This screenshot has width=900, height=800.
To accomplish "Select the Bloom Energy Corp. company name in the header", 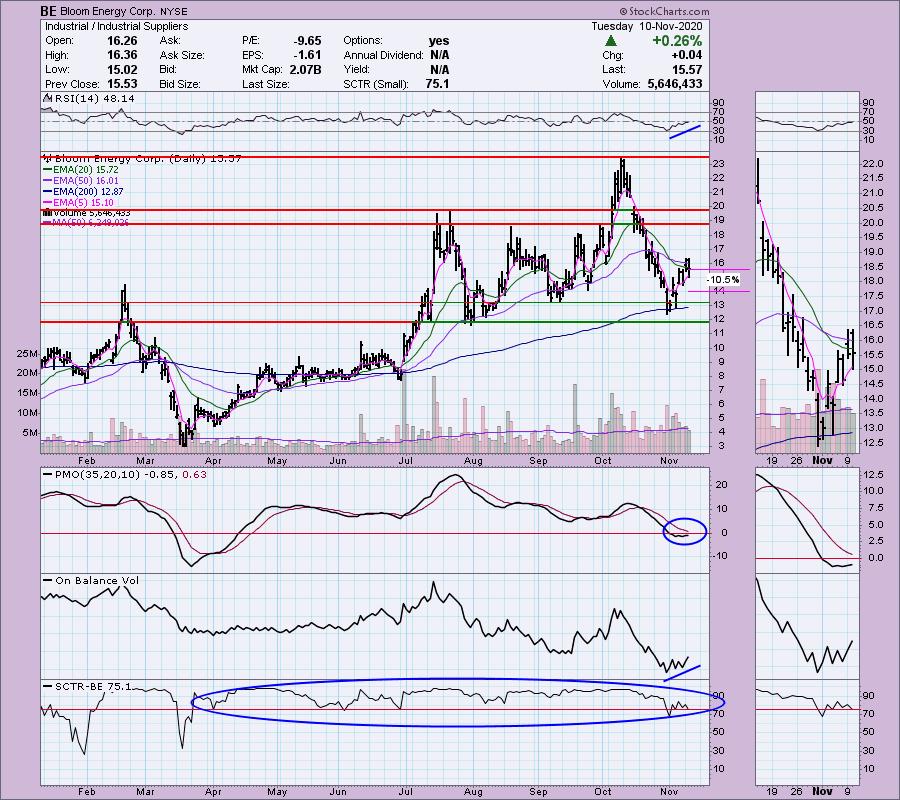I will coord(107,11).
